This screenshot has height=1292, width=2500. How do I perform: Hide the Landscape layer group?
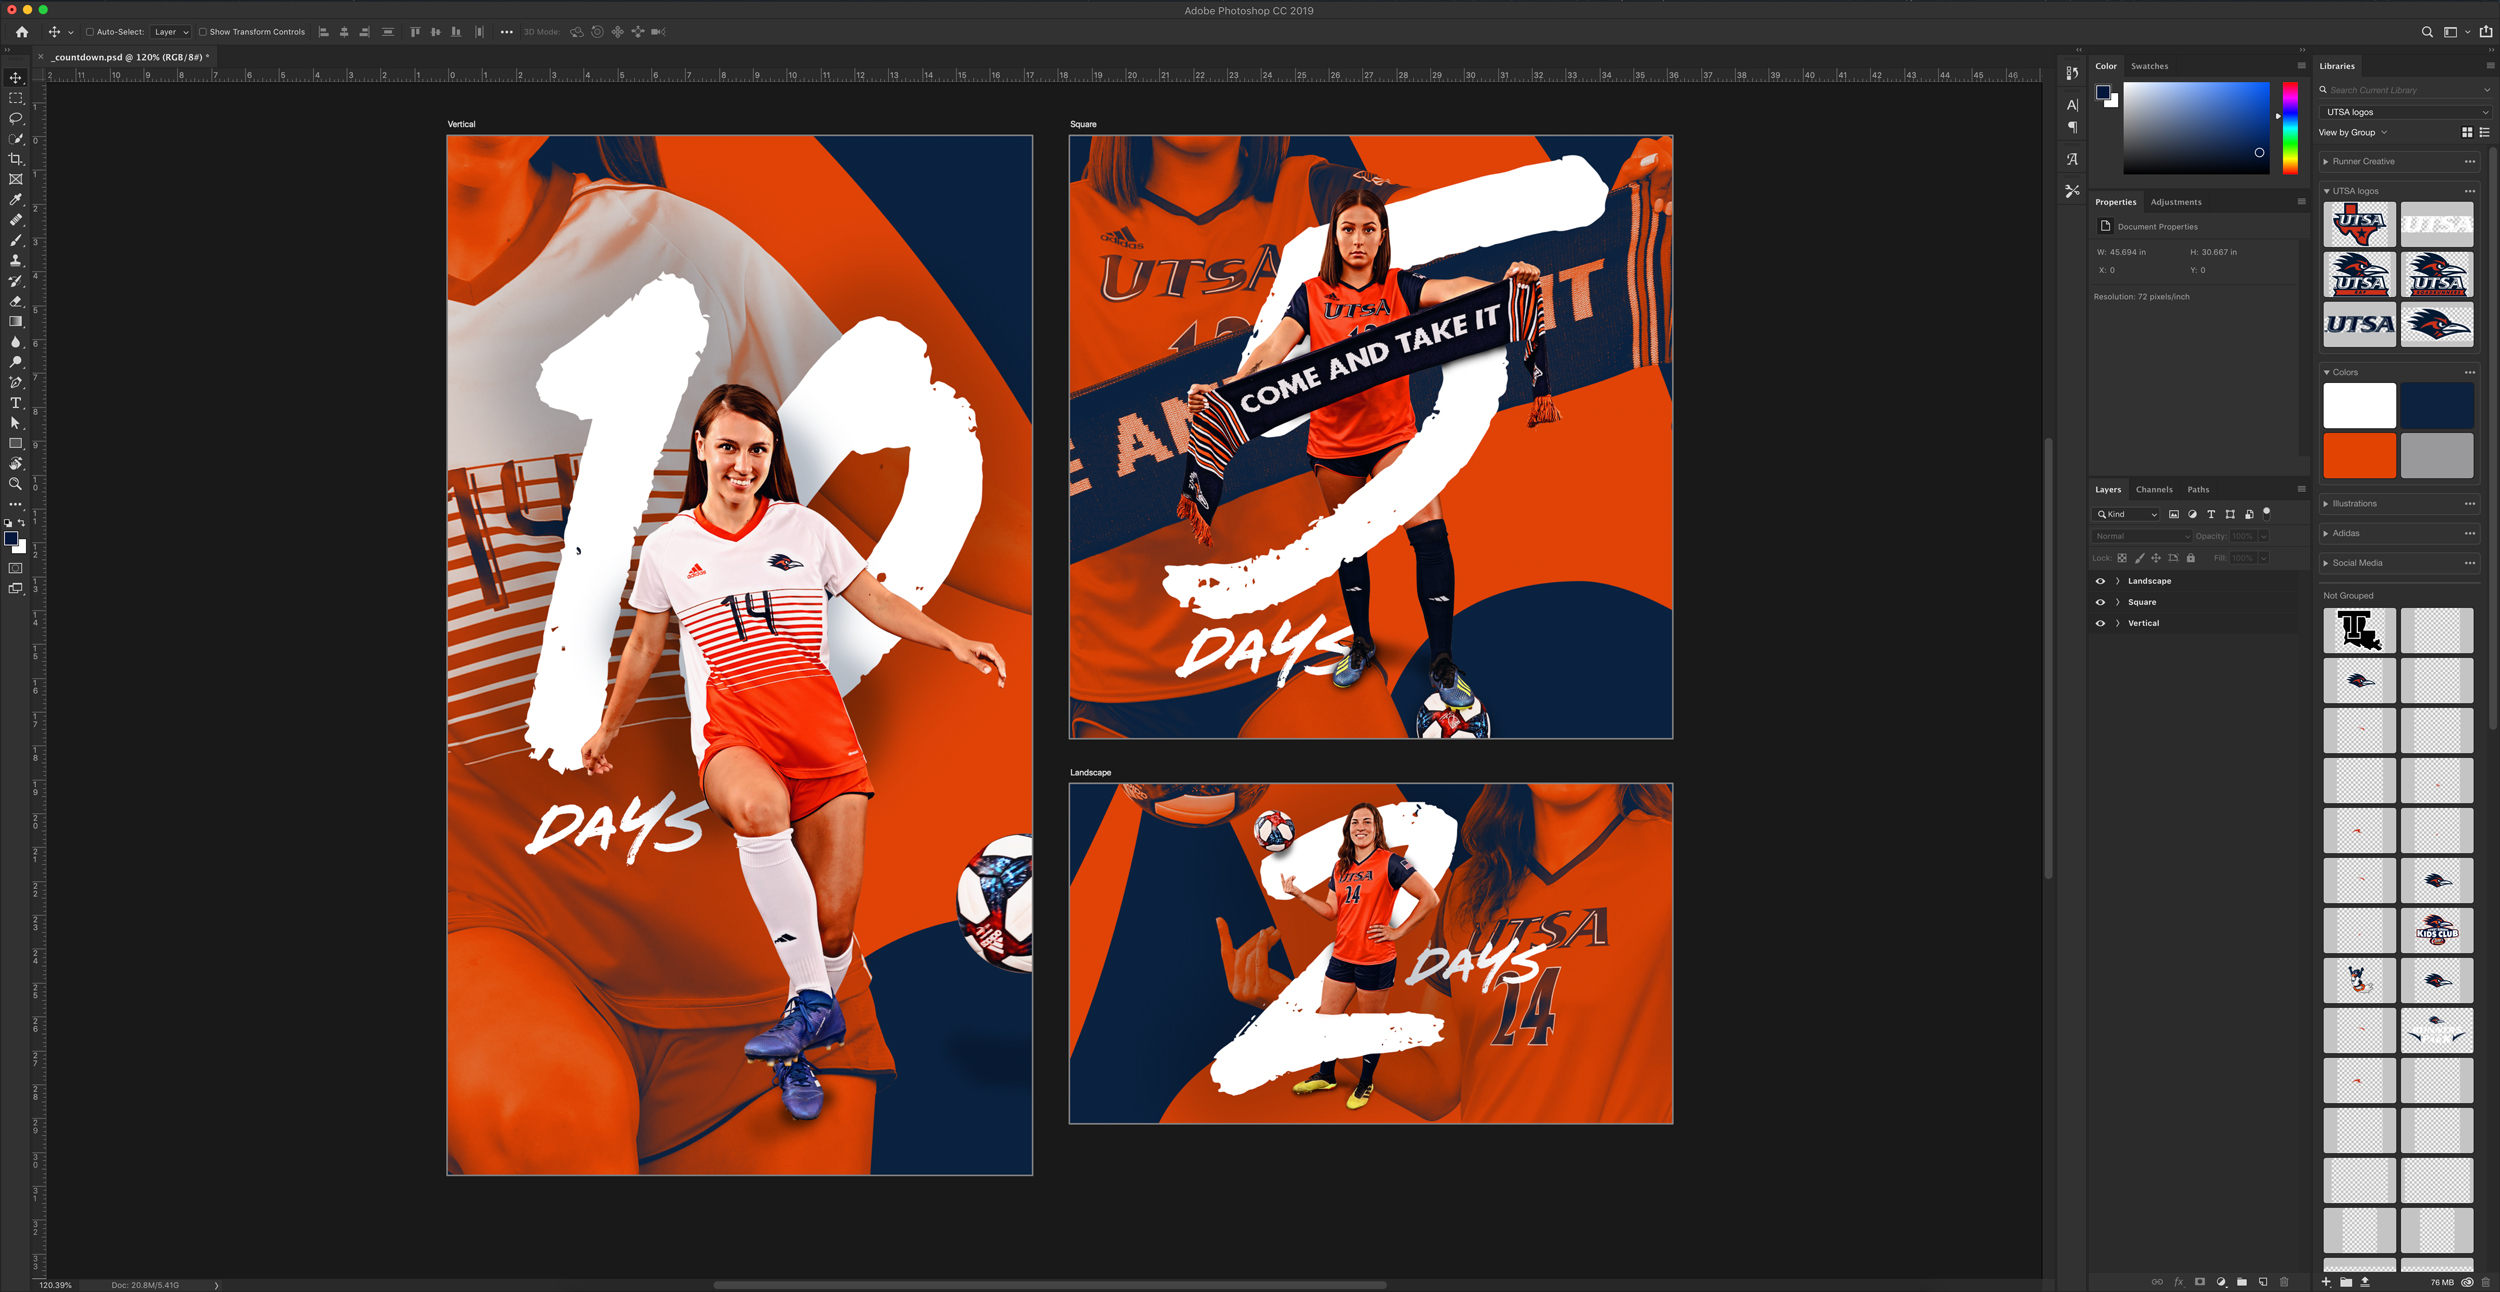click(2100, 581)
